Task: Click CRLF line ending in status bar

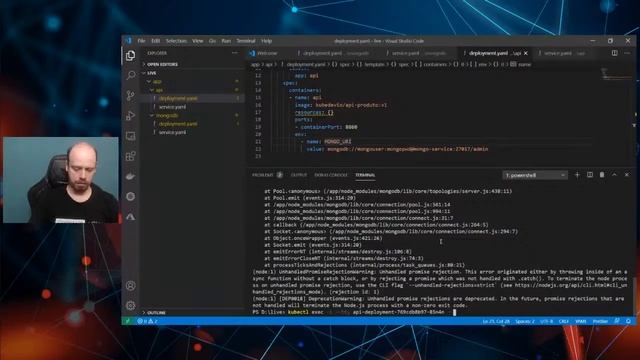Action: coord(564,321)
